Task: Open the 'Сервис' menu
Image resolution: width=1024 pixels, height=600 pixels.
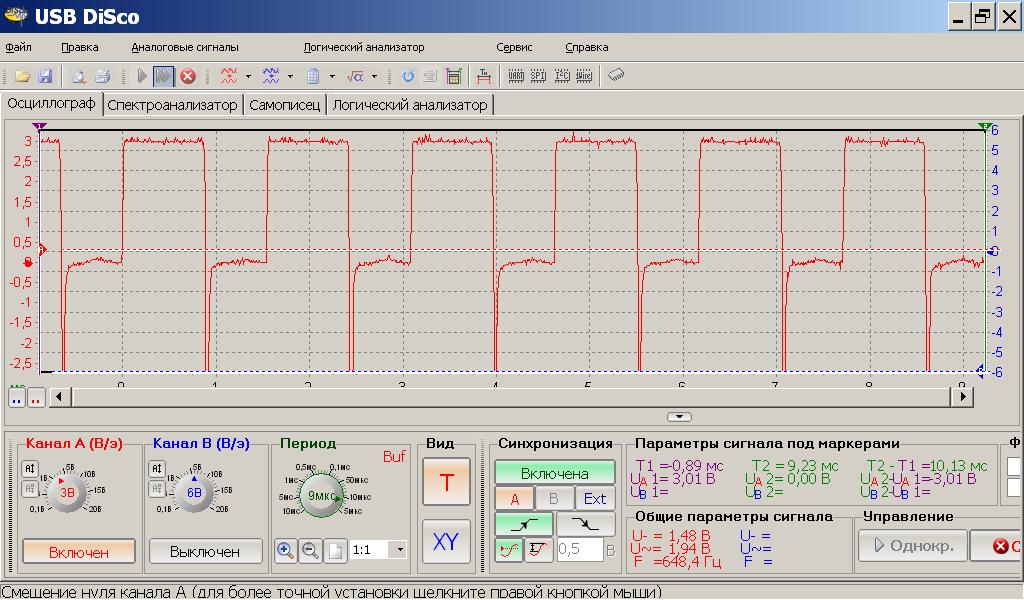Action: tap(514, 47)
